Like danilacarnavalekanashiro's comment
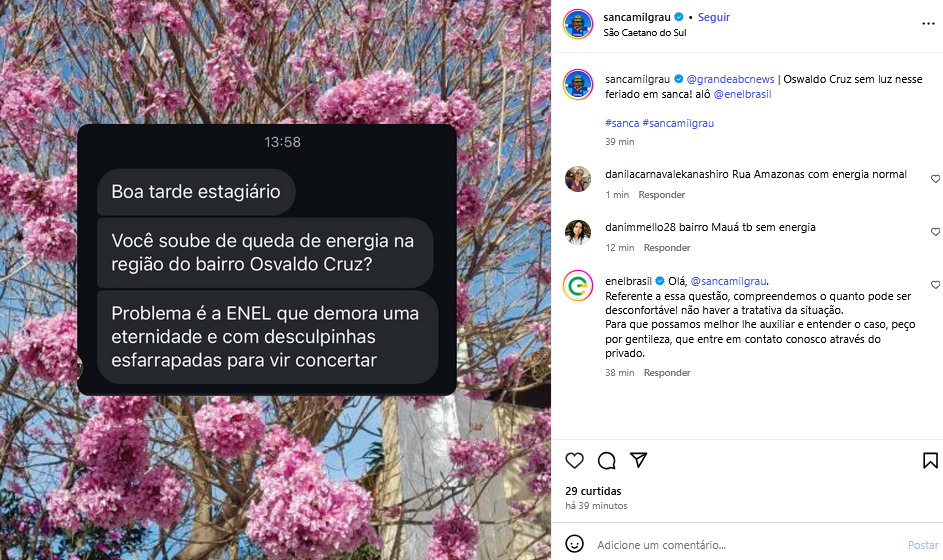Image resolution: width=943 pixels, height=560 pixels. (936, 179)
